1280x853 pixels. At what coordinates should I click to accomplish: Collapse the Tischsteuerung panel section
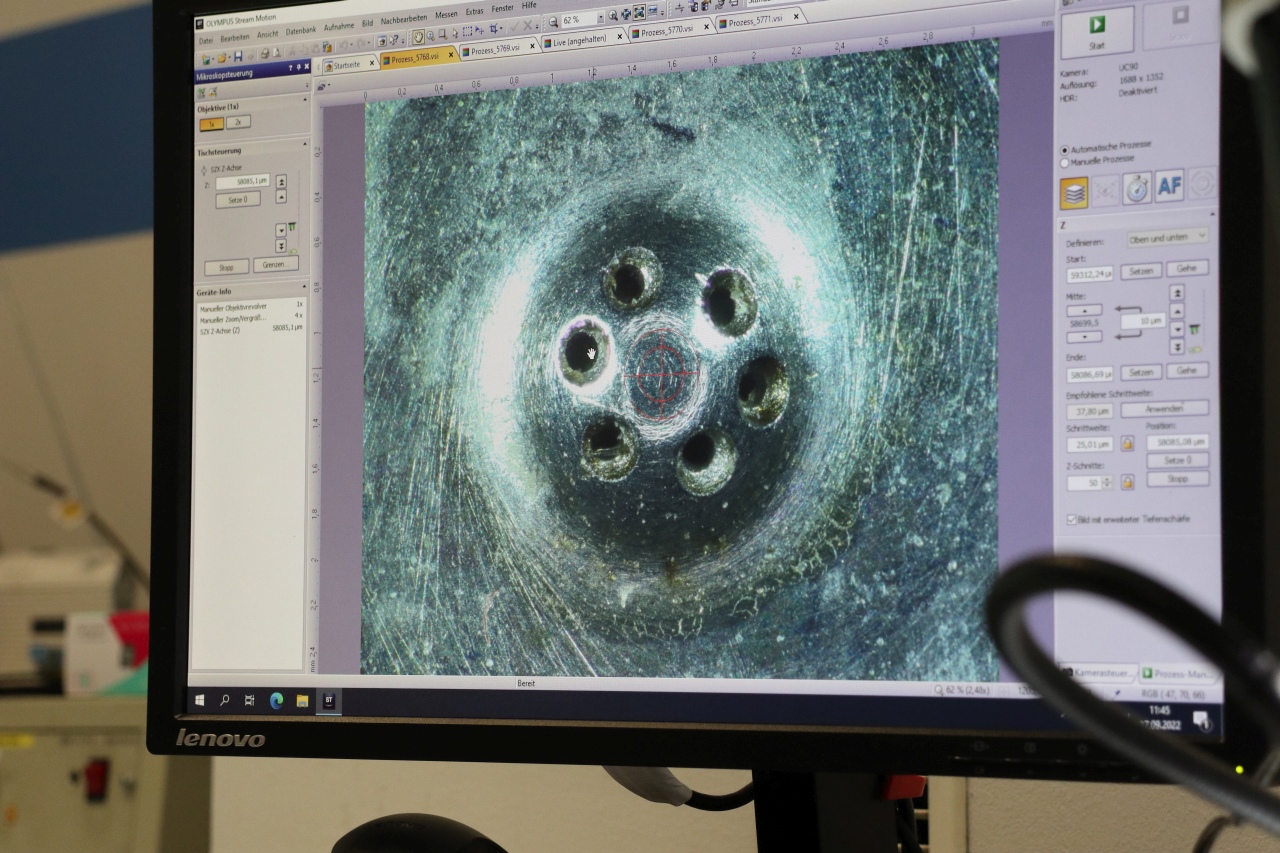pyautogui.click(x=305, y=143)
